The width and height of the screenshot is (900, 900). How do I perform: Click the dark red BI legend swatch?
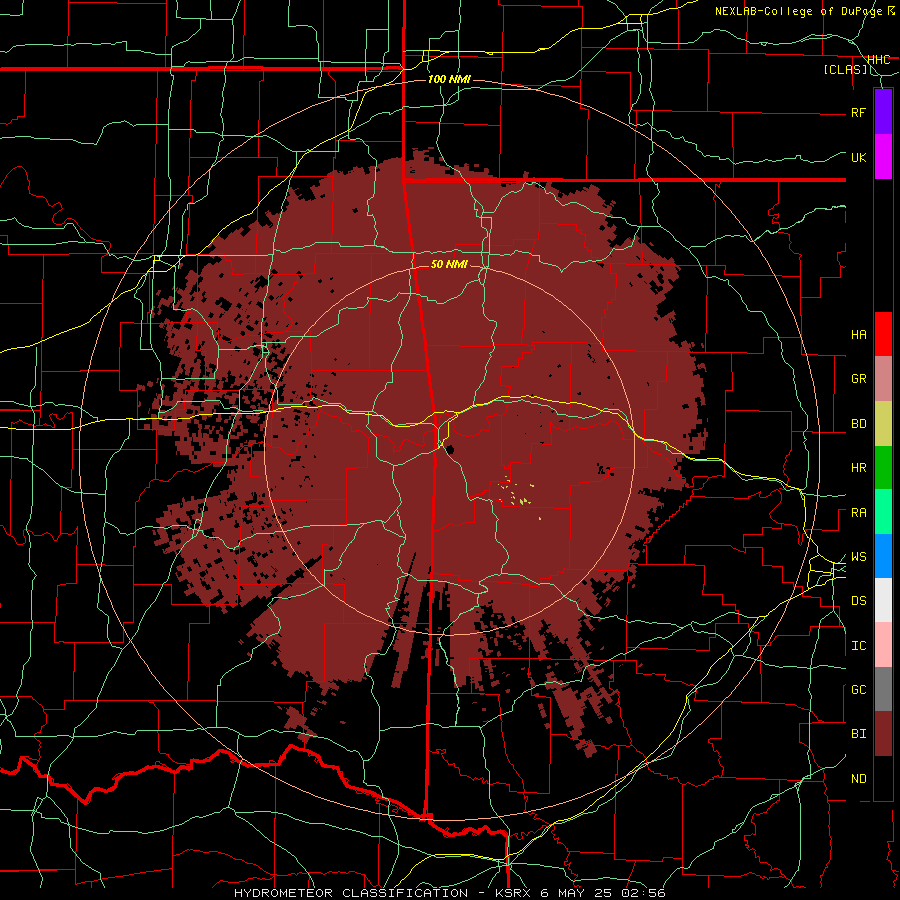(x=883, y=734)
